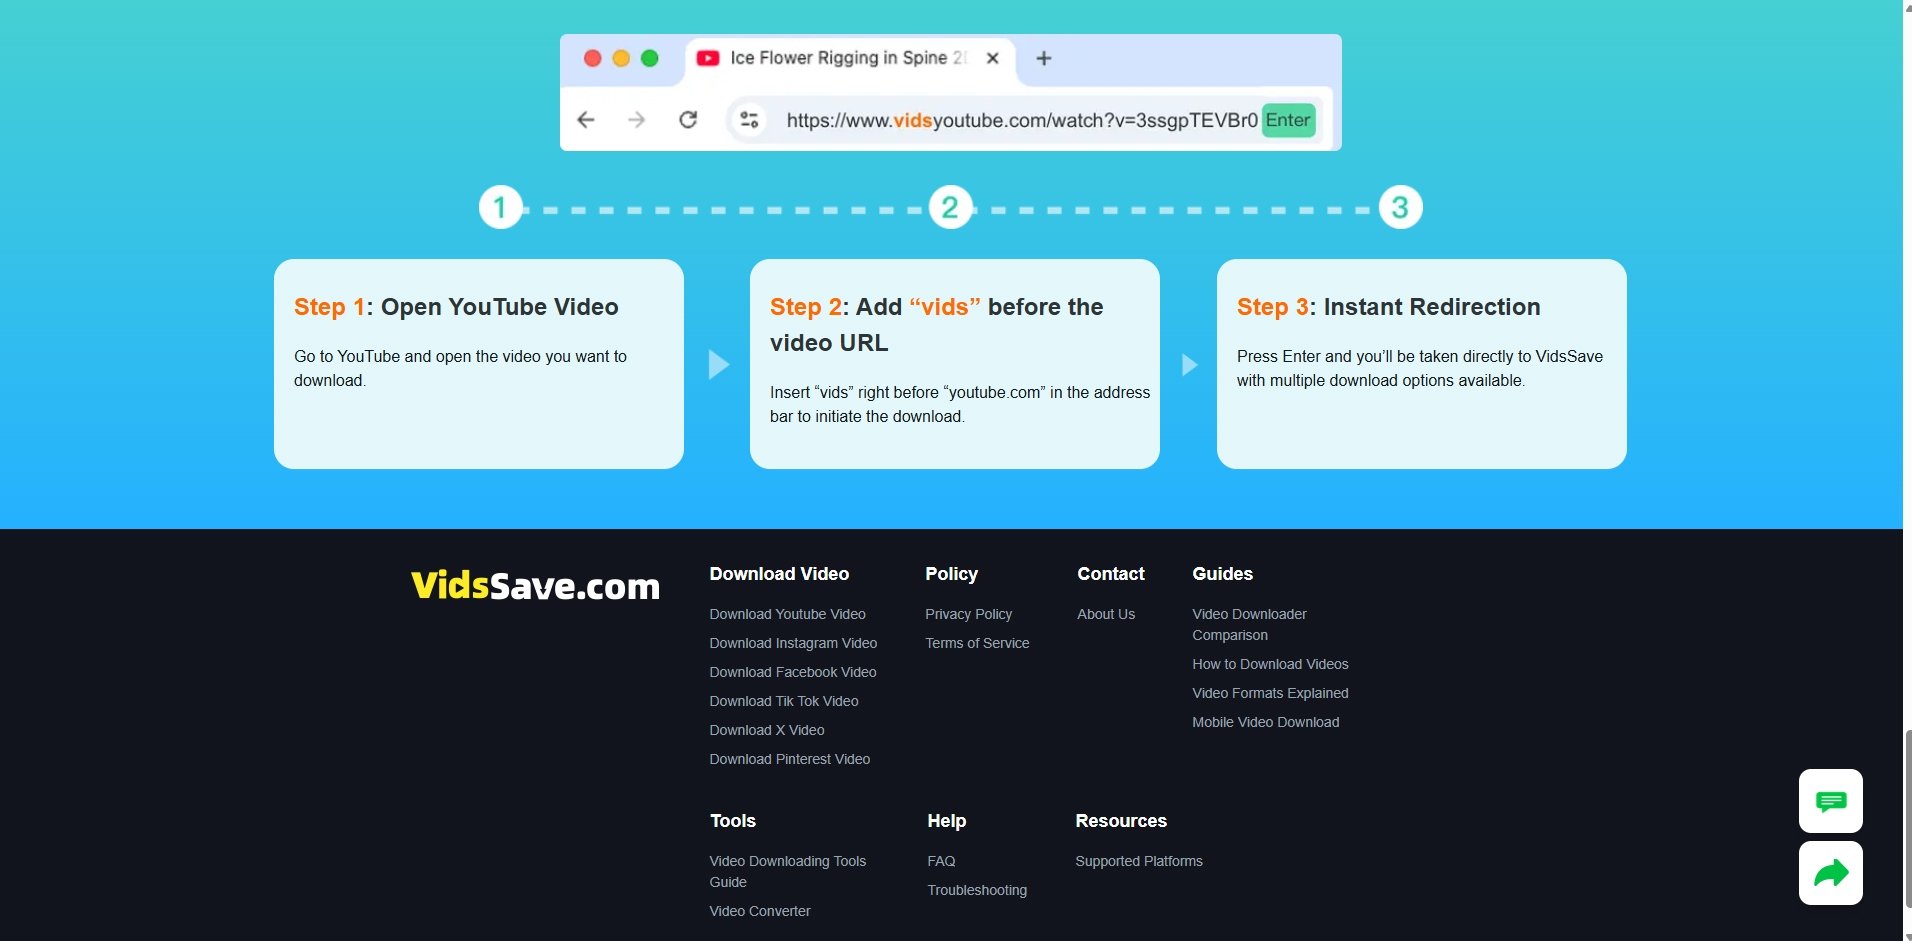Click the arrow between Step 1 and Step 2

pyautogui.click(x=718, y=365)
